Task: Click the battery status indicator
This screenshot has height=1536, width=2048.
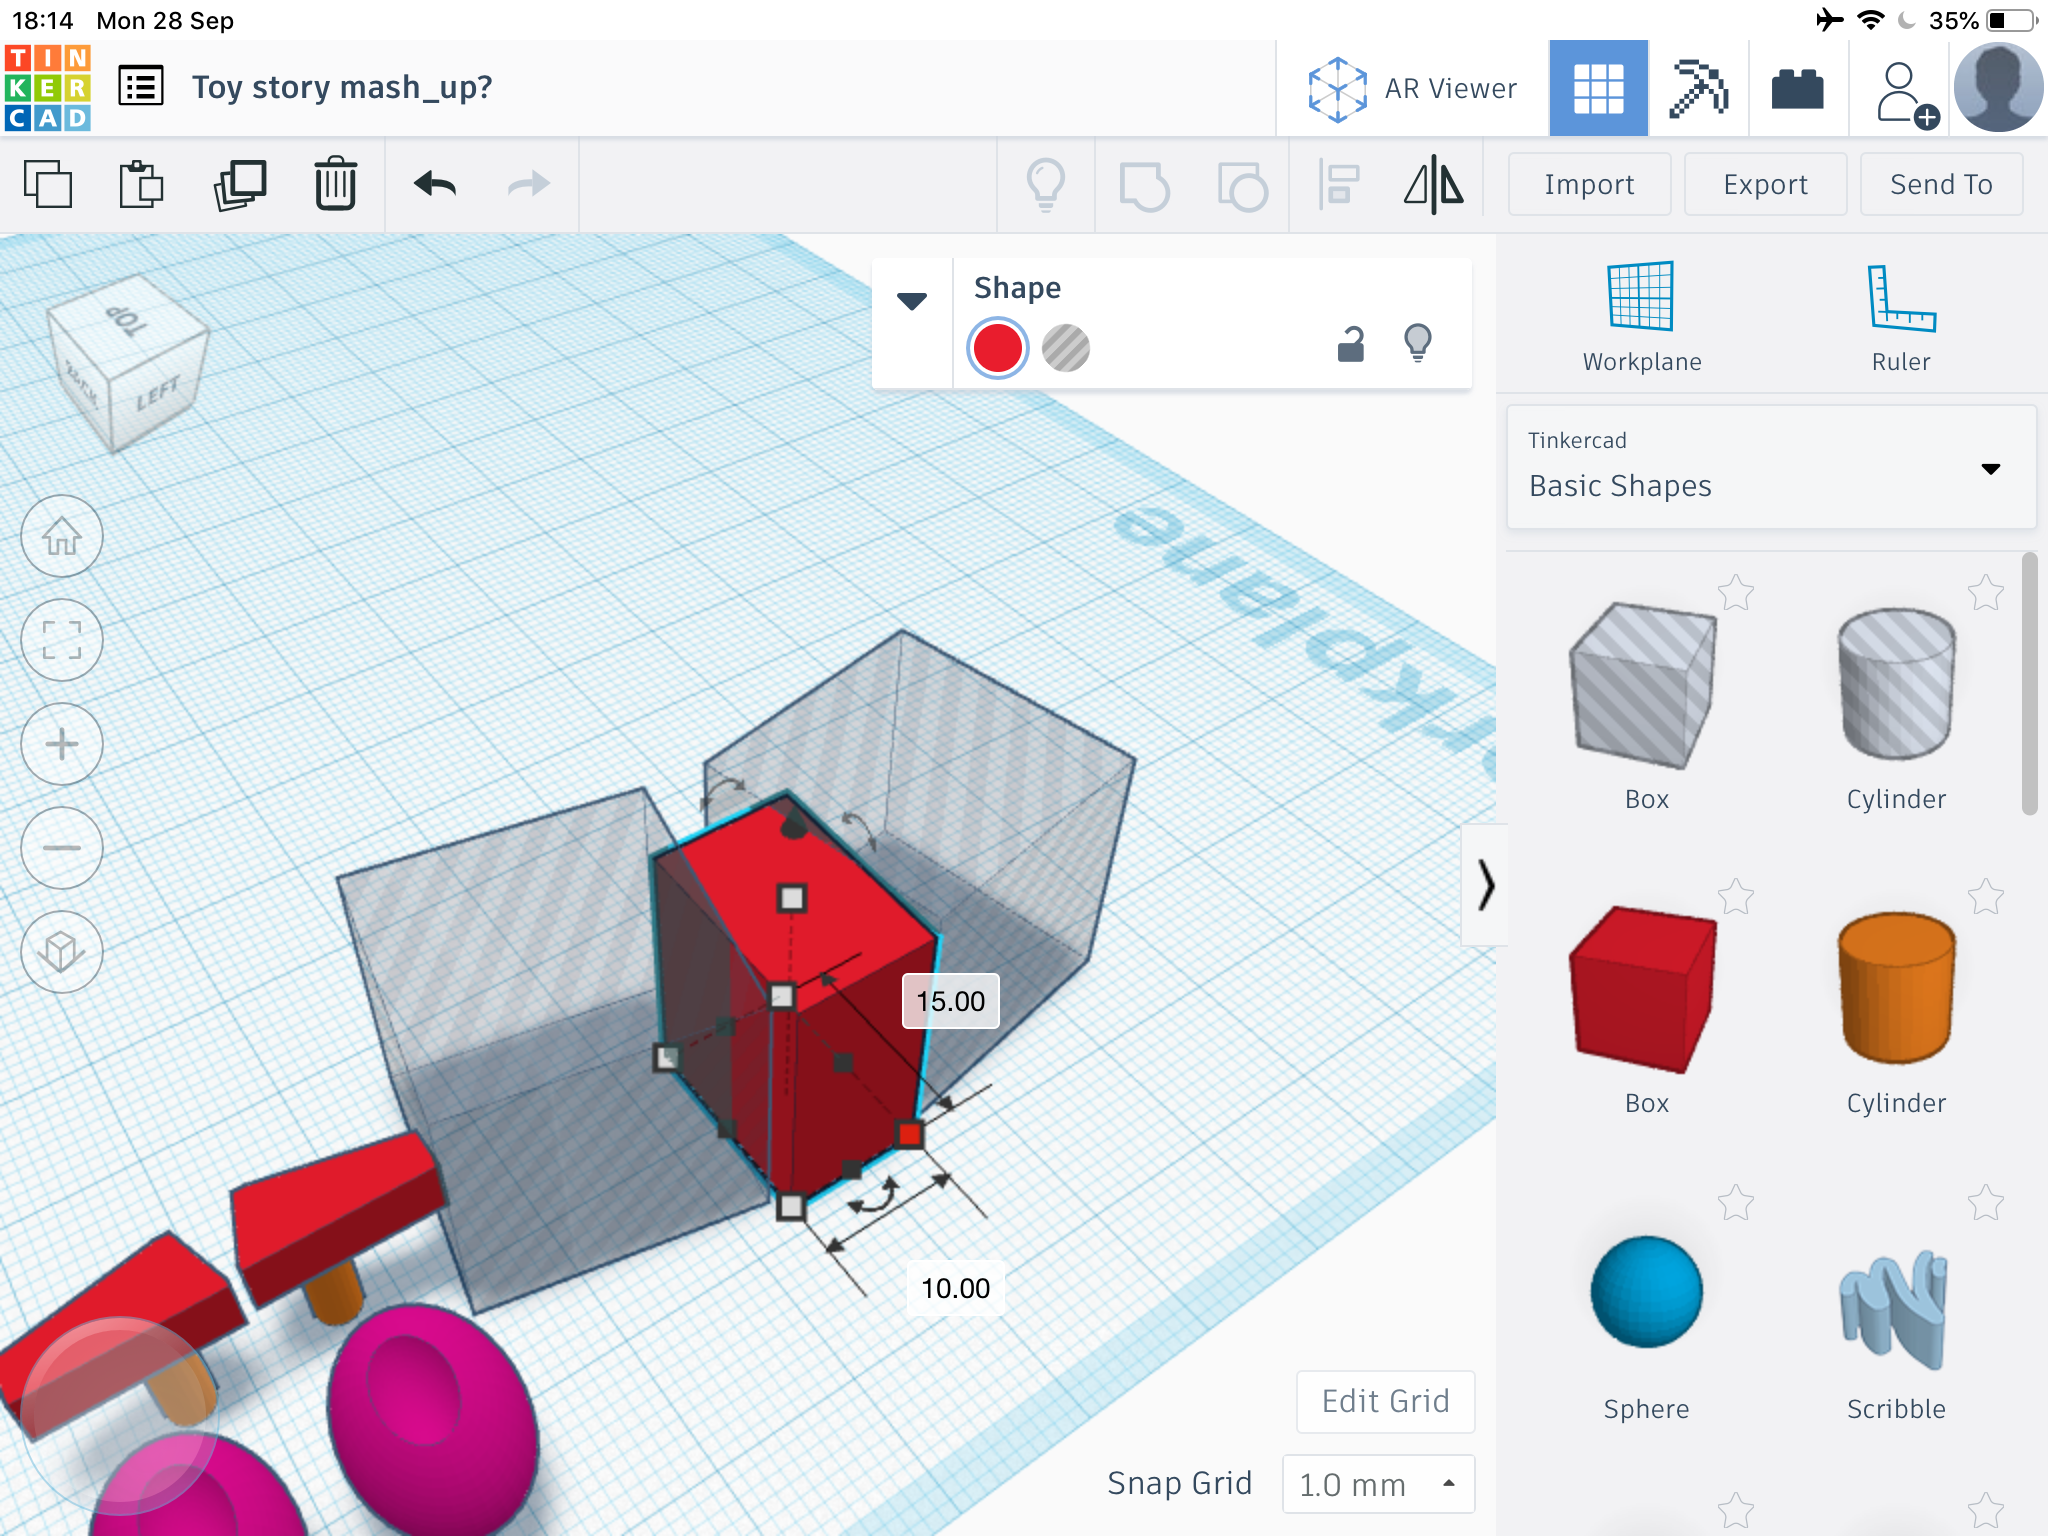Action: (2011, 20)
